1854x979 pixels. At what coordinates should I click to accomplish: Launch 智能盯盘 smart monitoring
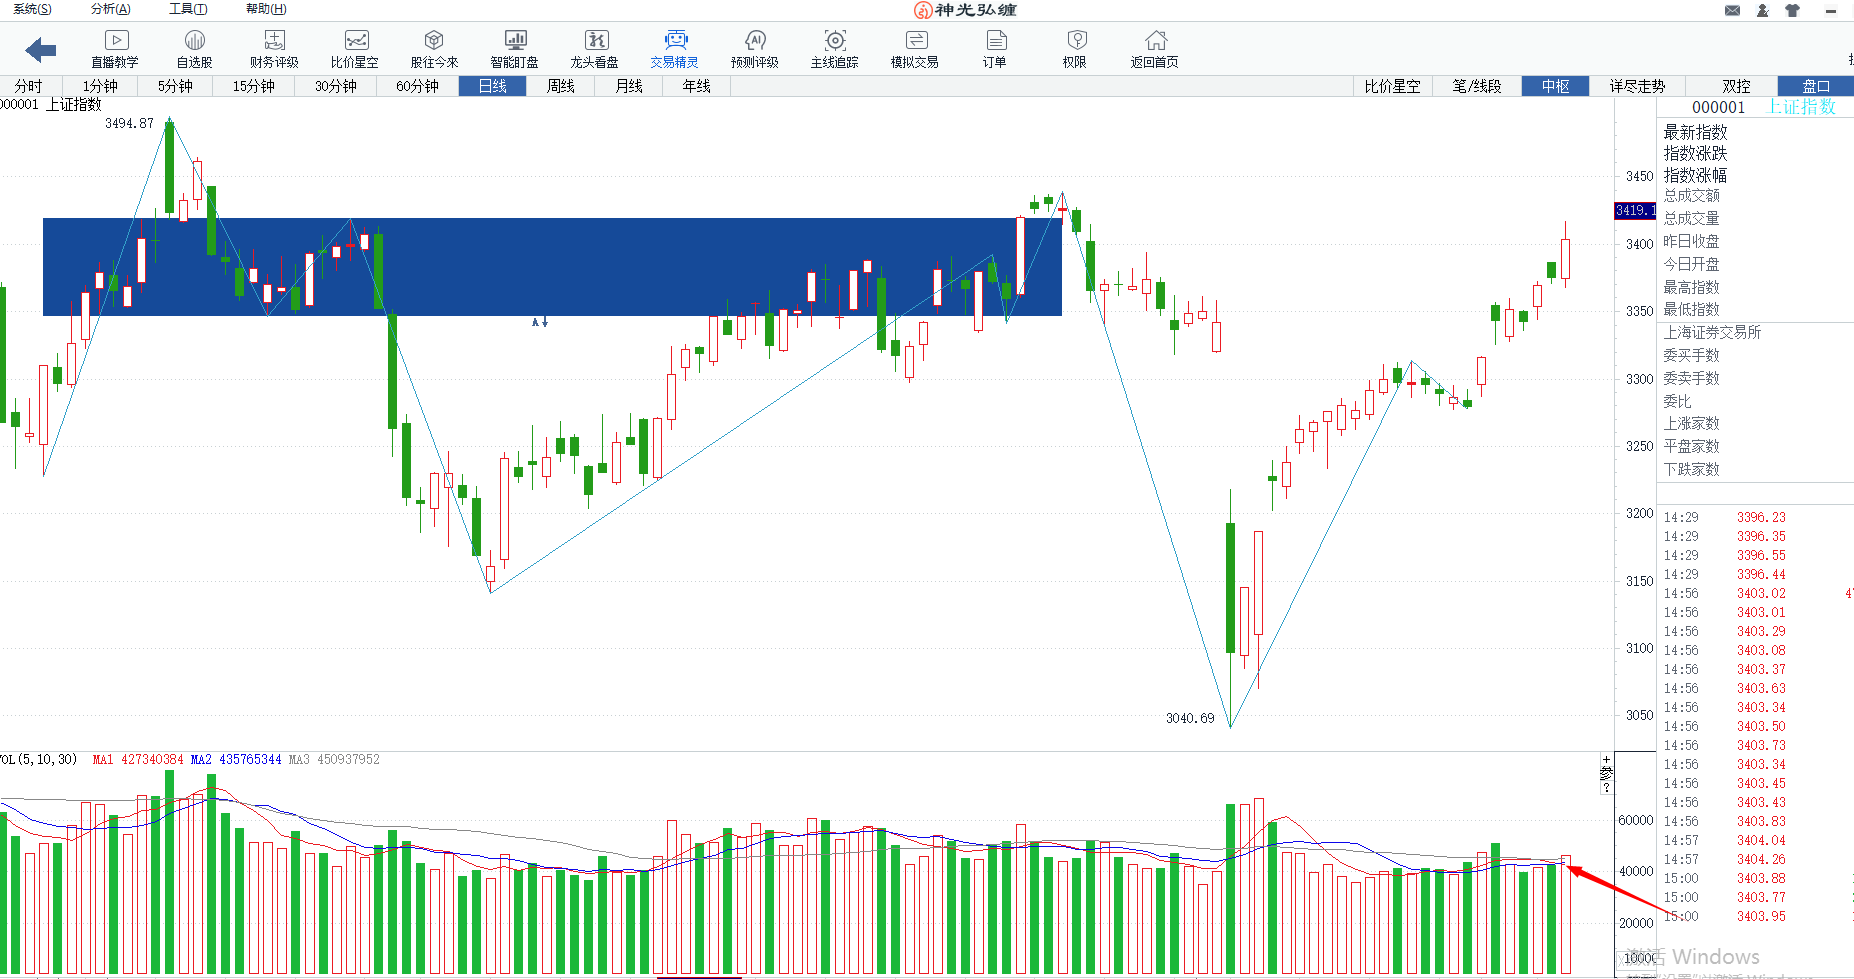click(515, 41)
